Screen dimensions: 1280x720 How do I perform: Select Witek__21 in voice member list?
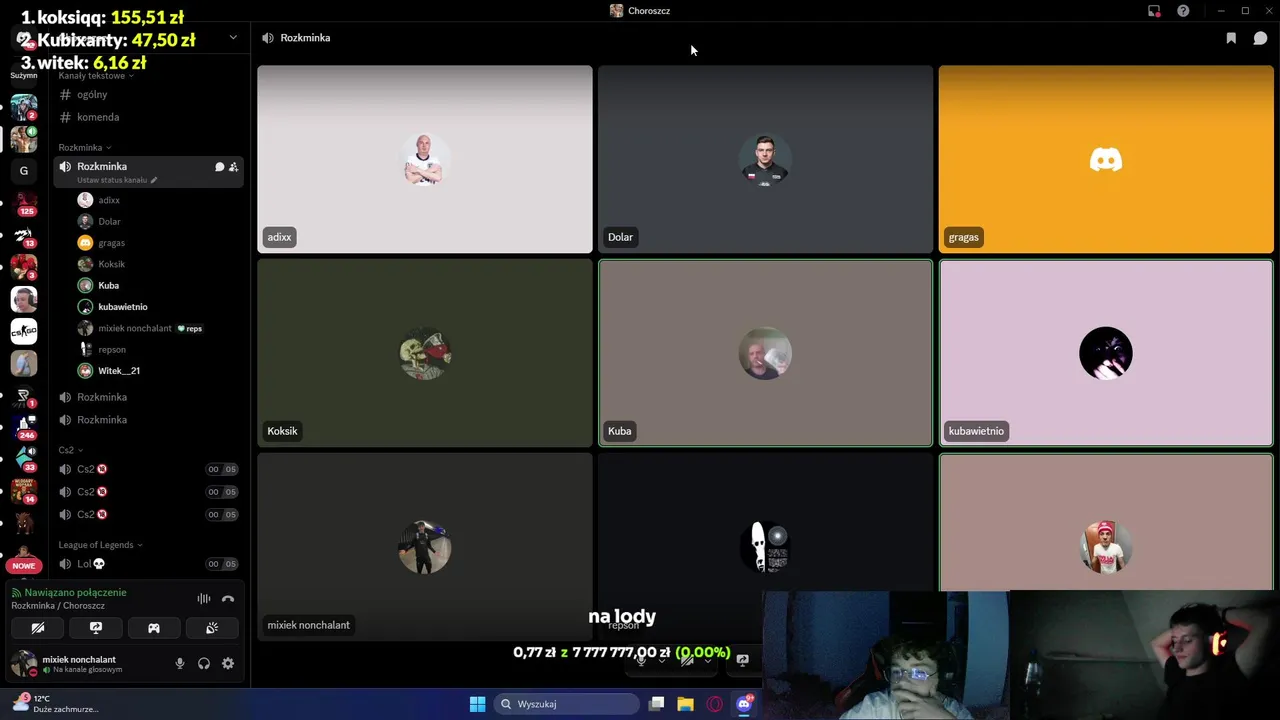[158, 371]
